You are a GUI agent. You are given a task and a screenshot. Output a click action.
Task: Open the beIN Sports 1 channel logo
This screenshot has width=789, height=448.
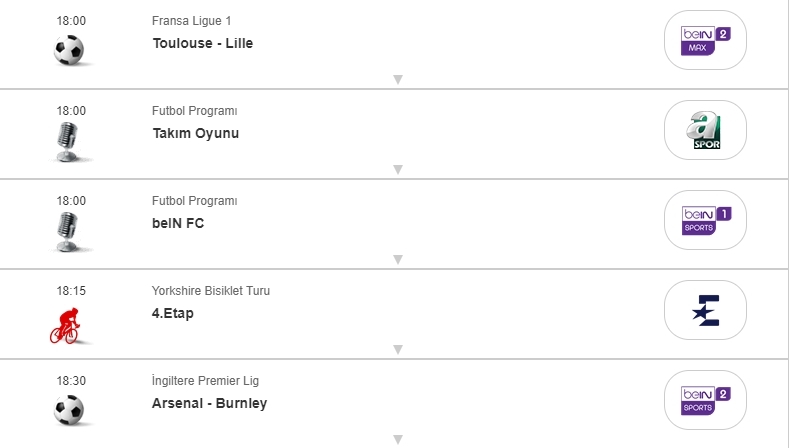[x=705, y=220]
